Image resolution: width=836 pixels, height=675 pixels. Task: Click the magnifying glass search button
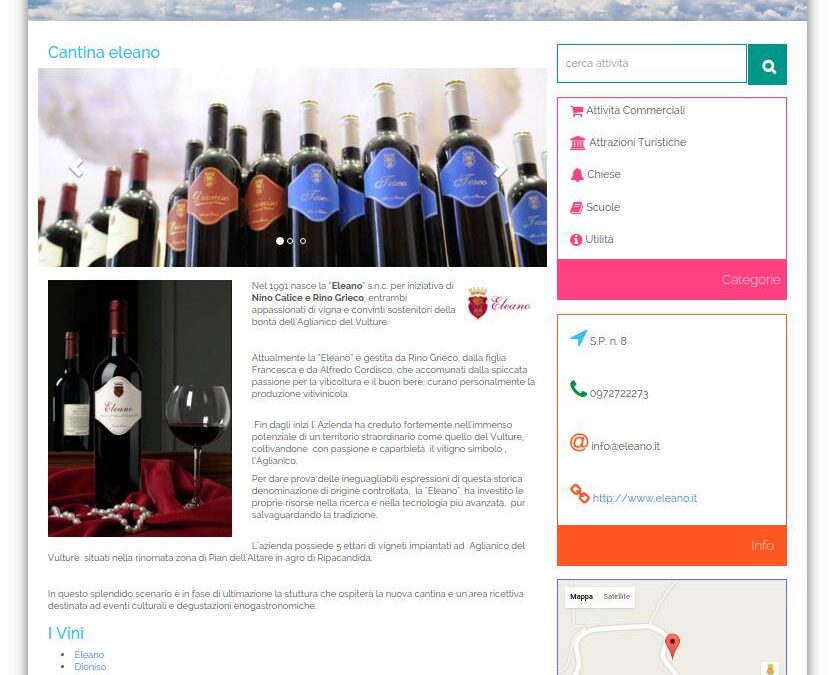(767, 65)
